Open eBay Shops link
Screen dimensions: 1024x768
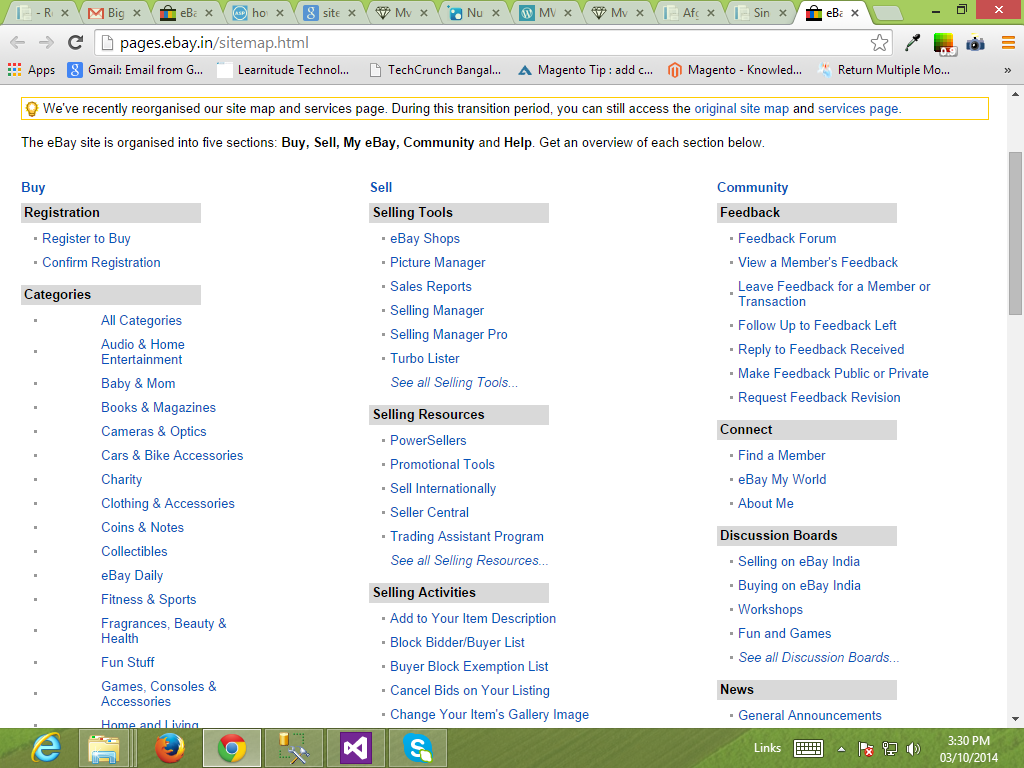point(424,238)
